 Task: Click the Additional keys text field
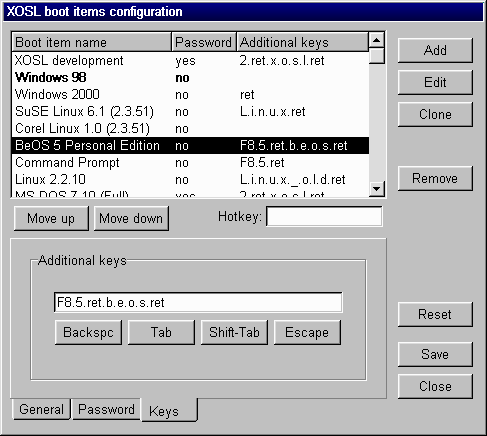click(198, 303)
